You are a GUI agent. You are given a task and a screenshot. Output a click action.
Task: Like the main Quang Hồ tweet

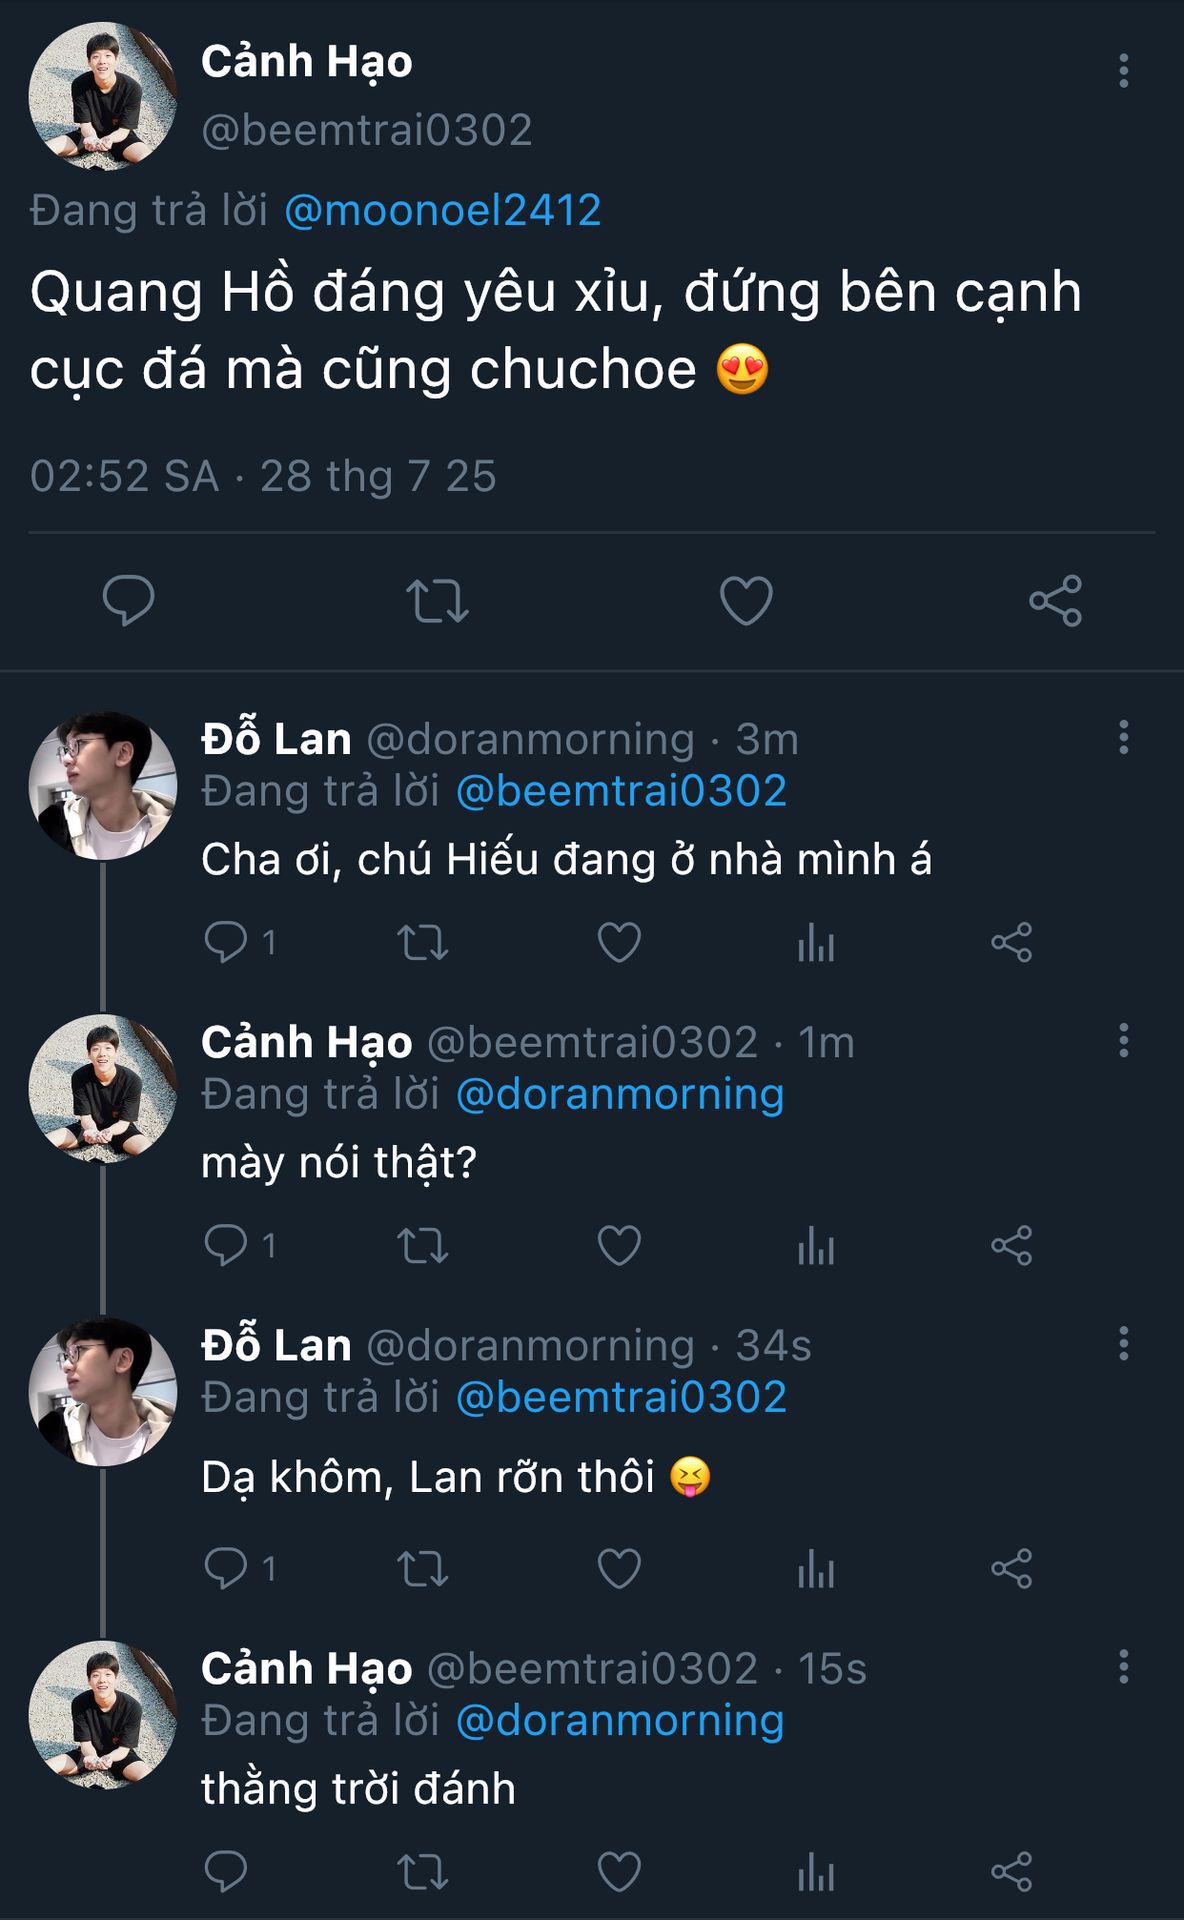pos(746,601)
